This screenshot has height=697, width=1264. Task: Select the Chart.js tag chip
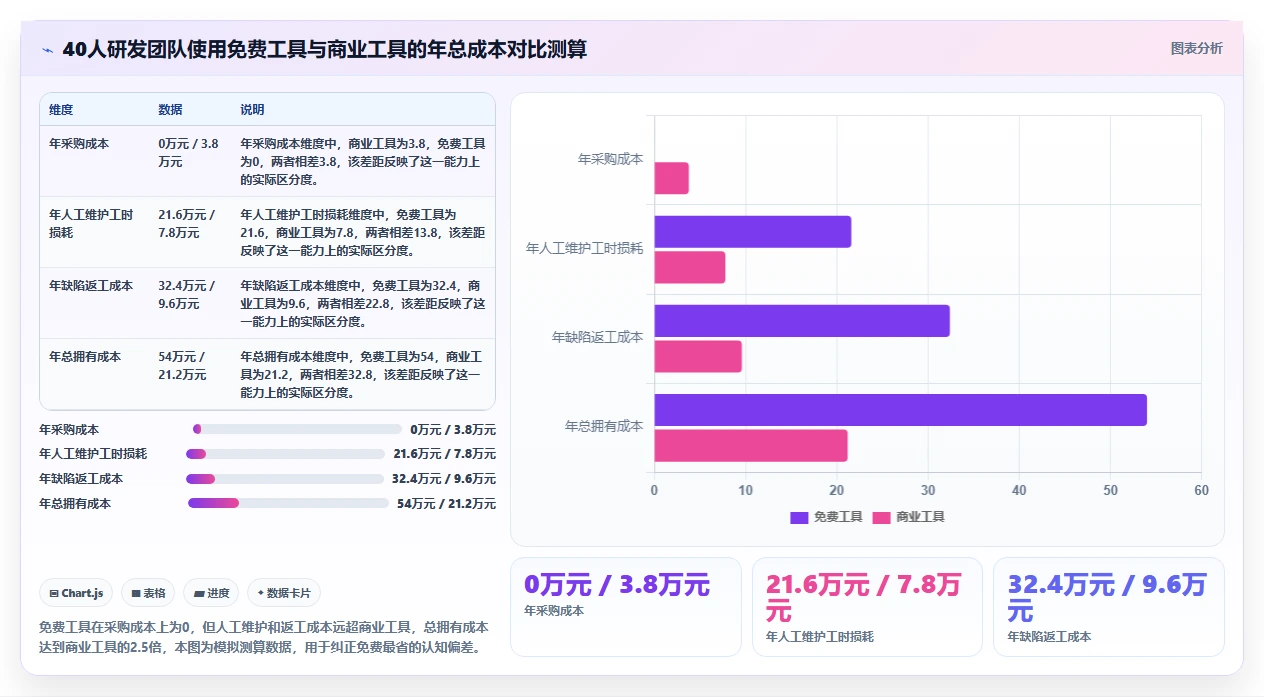[x=76, y=593]
